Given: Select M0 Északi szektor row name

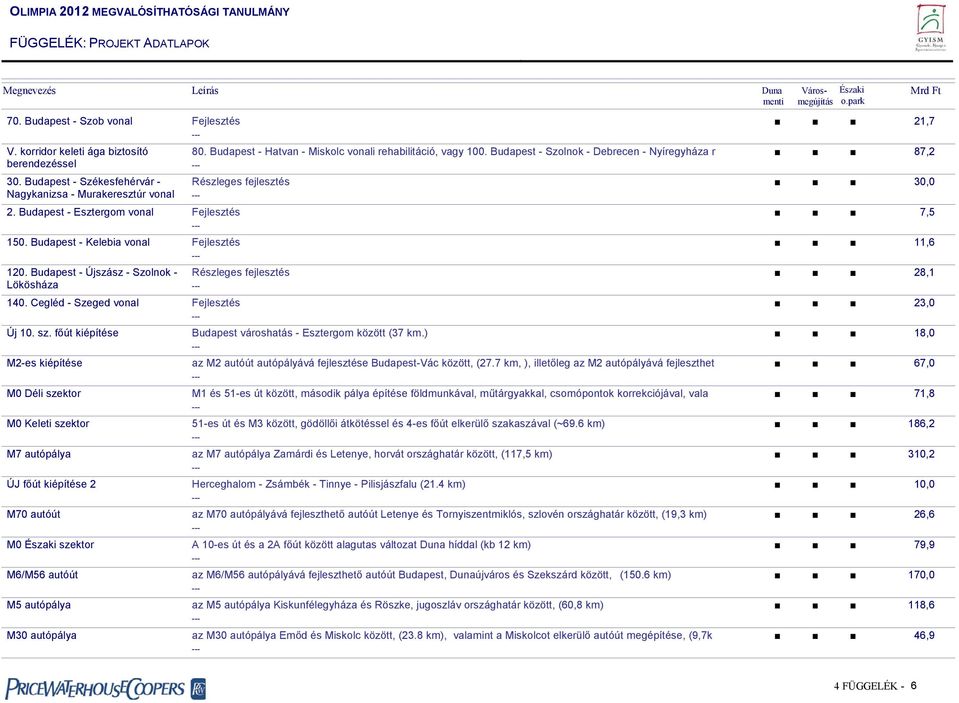Looking at the screenshot, I should pos(50,545).
